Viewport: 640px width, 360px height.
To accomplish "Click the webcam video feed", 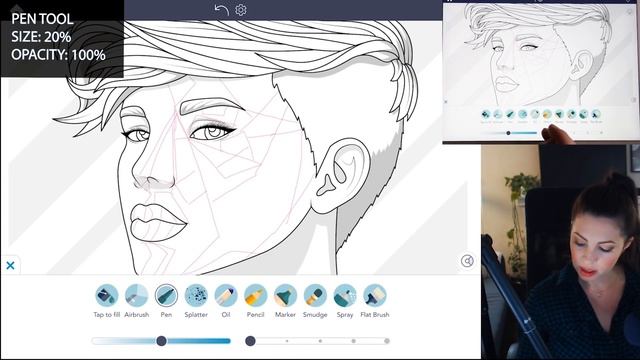I will [560, 252].
